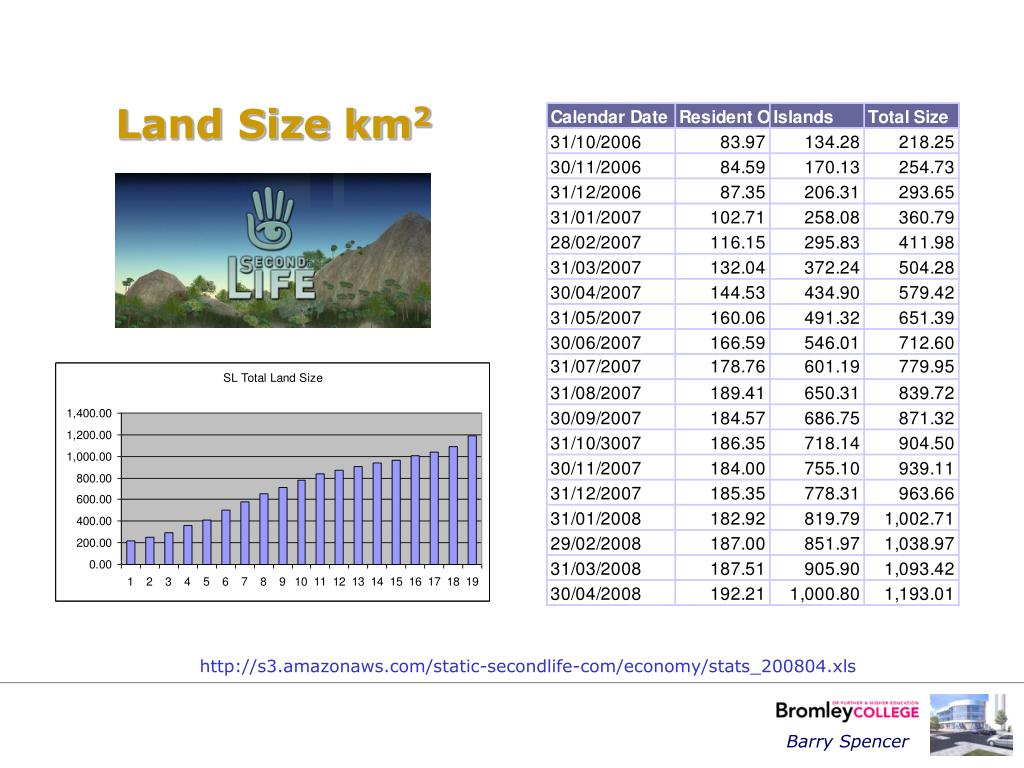The width and height of the screenshot is (1024, 768).
Task: Click the resident value 102.71
Action: pos(737,217)
